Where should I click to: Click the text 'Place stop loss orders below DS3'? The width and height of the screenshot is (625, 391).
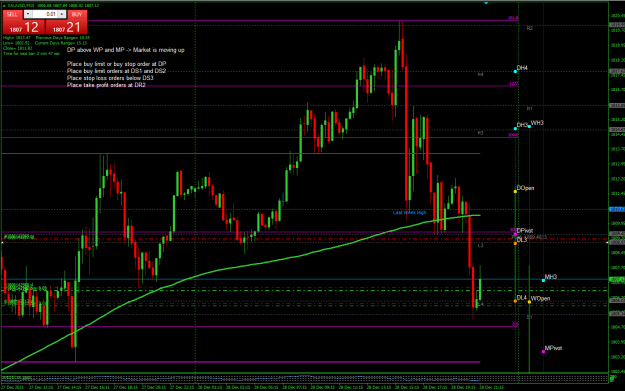(110, 78)
